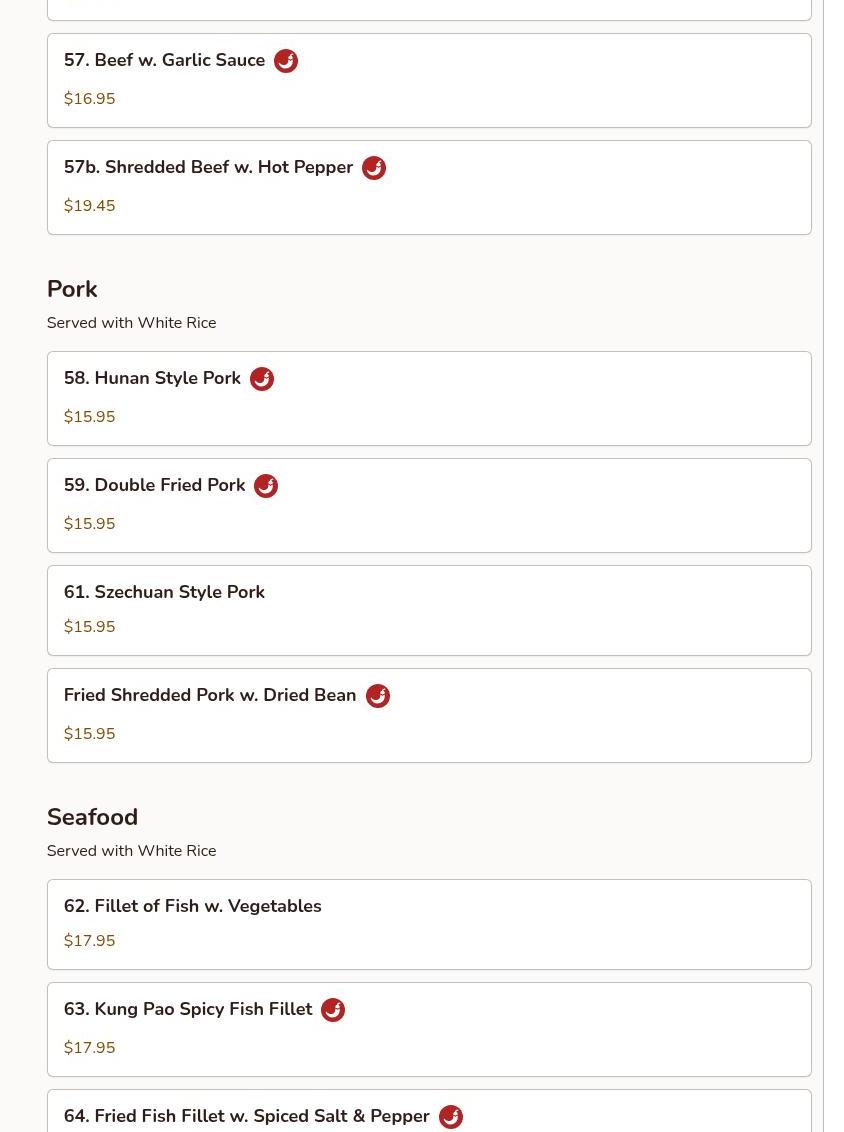
Task: Click spicy icon beside Fried Fish Fillet w. Spiced Salt
Action: [451, 1117]
